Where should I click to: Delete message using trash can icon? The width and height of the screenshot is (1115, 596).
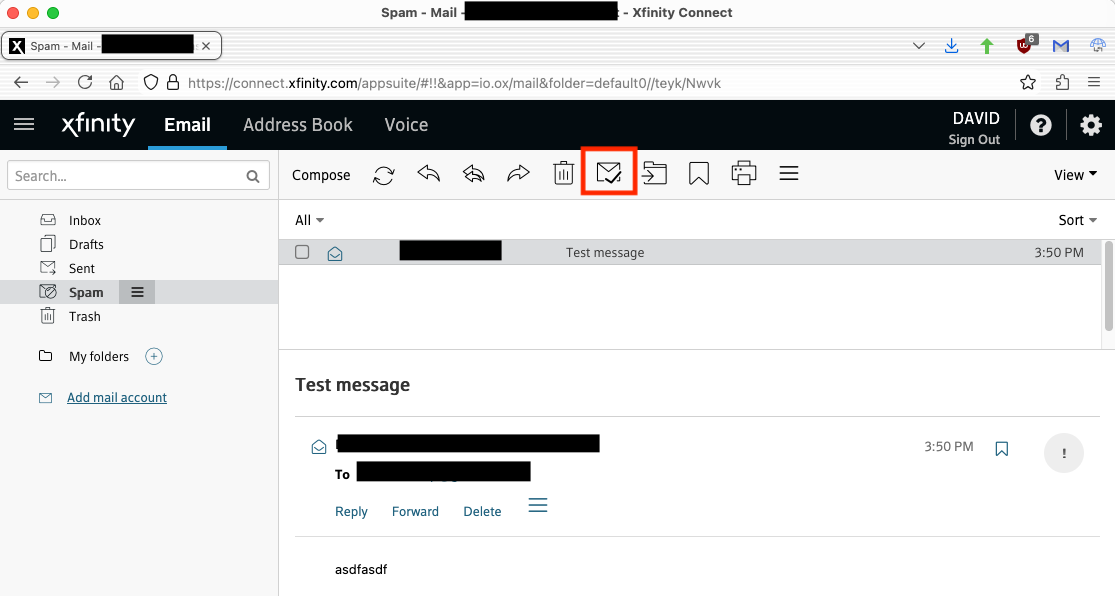(563, 174)
